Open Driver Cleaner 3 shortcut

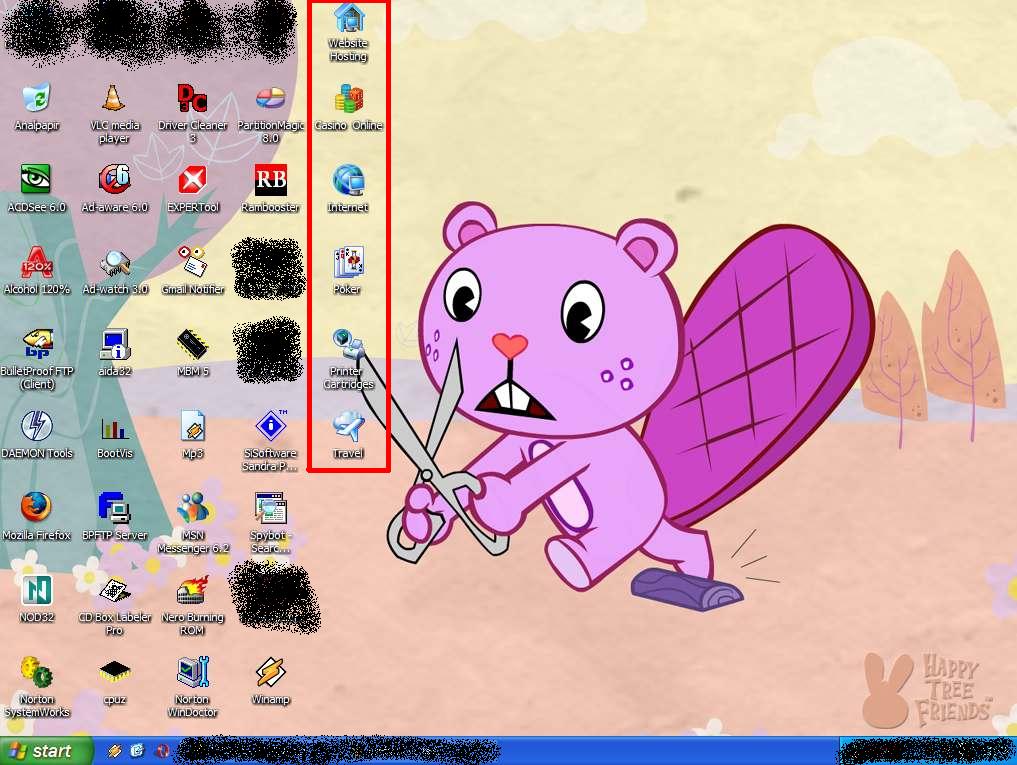tap(192, 99)
